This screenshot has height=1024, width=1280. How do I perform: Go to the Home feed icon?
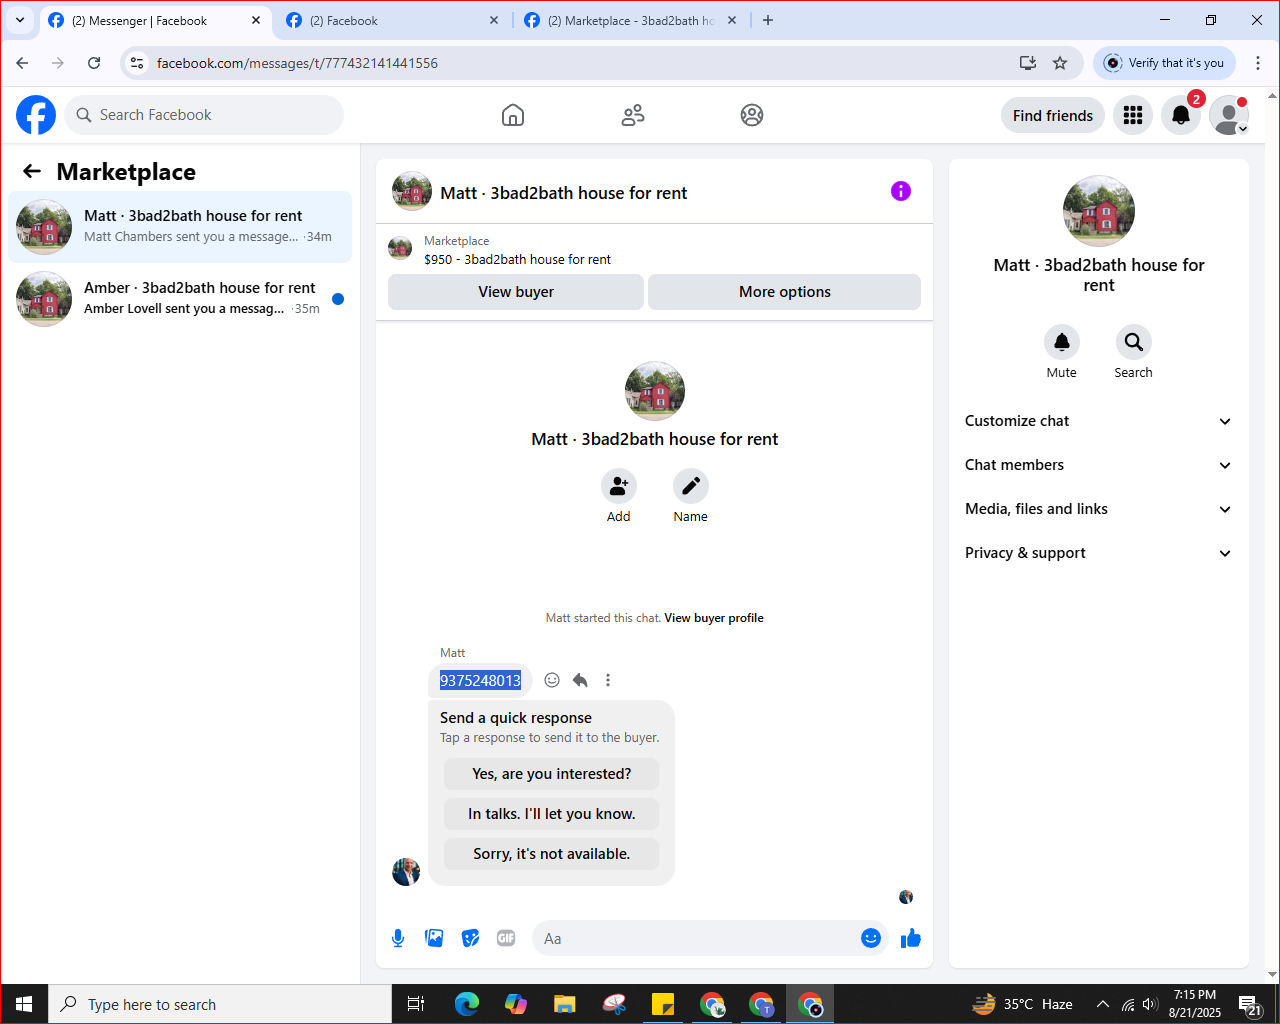point(513,115)
